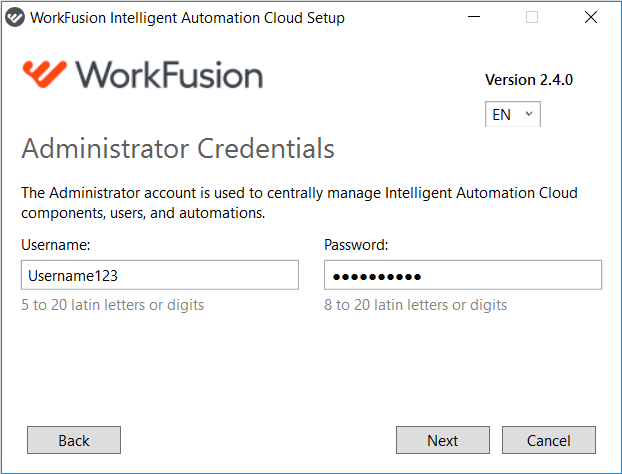622x474 pixels.
Task: Close the setup window
Action: click(591, 17)
